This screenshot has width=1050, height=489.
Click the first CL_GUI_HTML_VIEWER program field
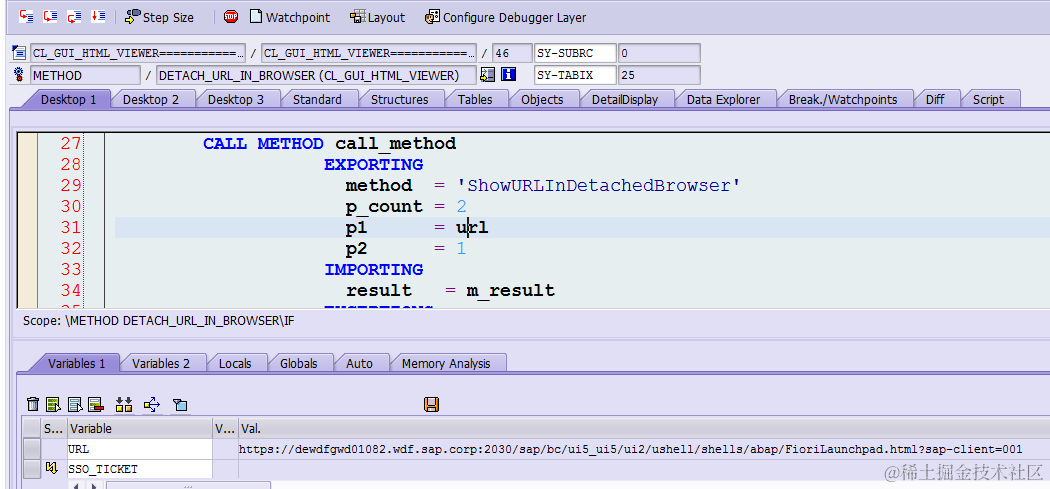[138, 54]
